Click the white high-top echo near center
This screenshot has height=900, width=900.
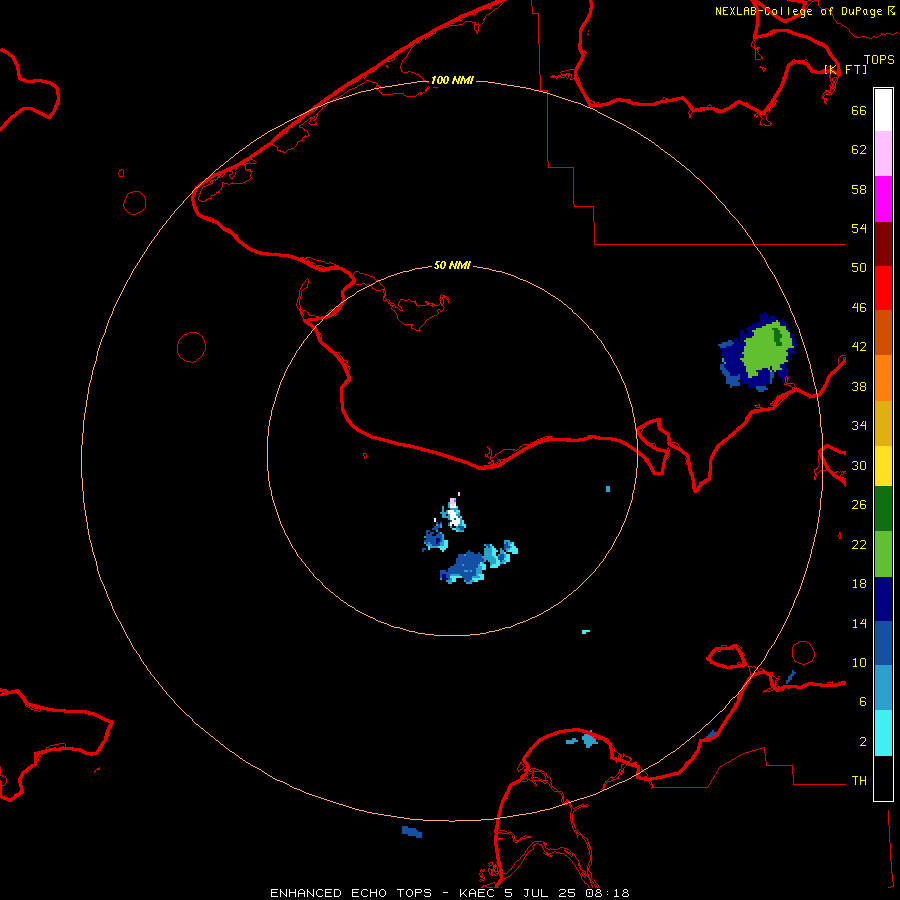[455, 517]
